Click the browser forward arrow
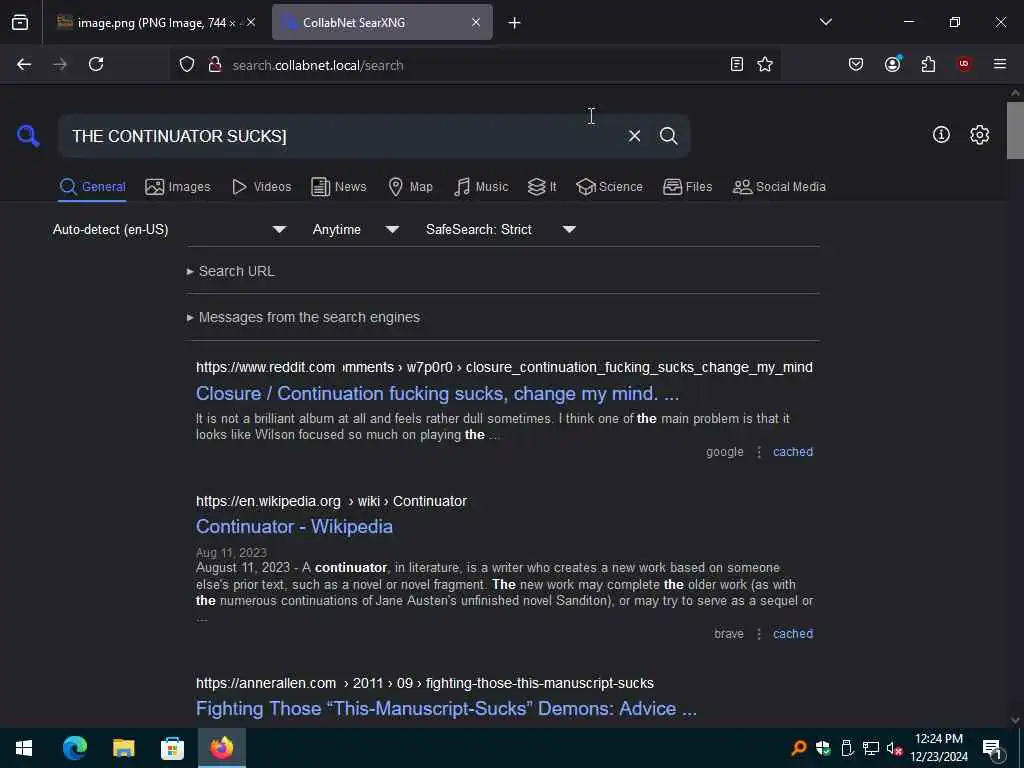Viewport: 1024px width, 768px height. click(x=59, y=64)
